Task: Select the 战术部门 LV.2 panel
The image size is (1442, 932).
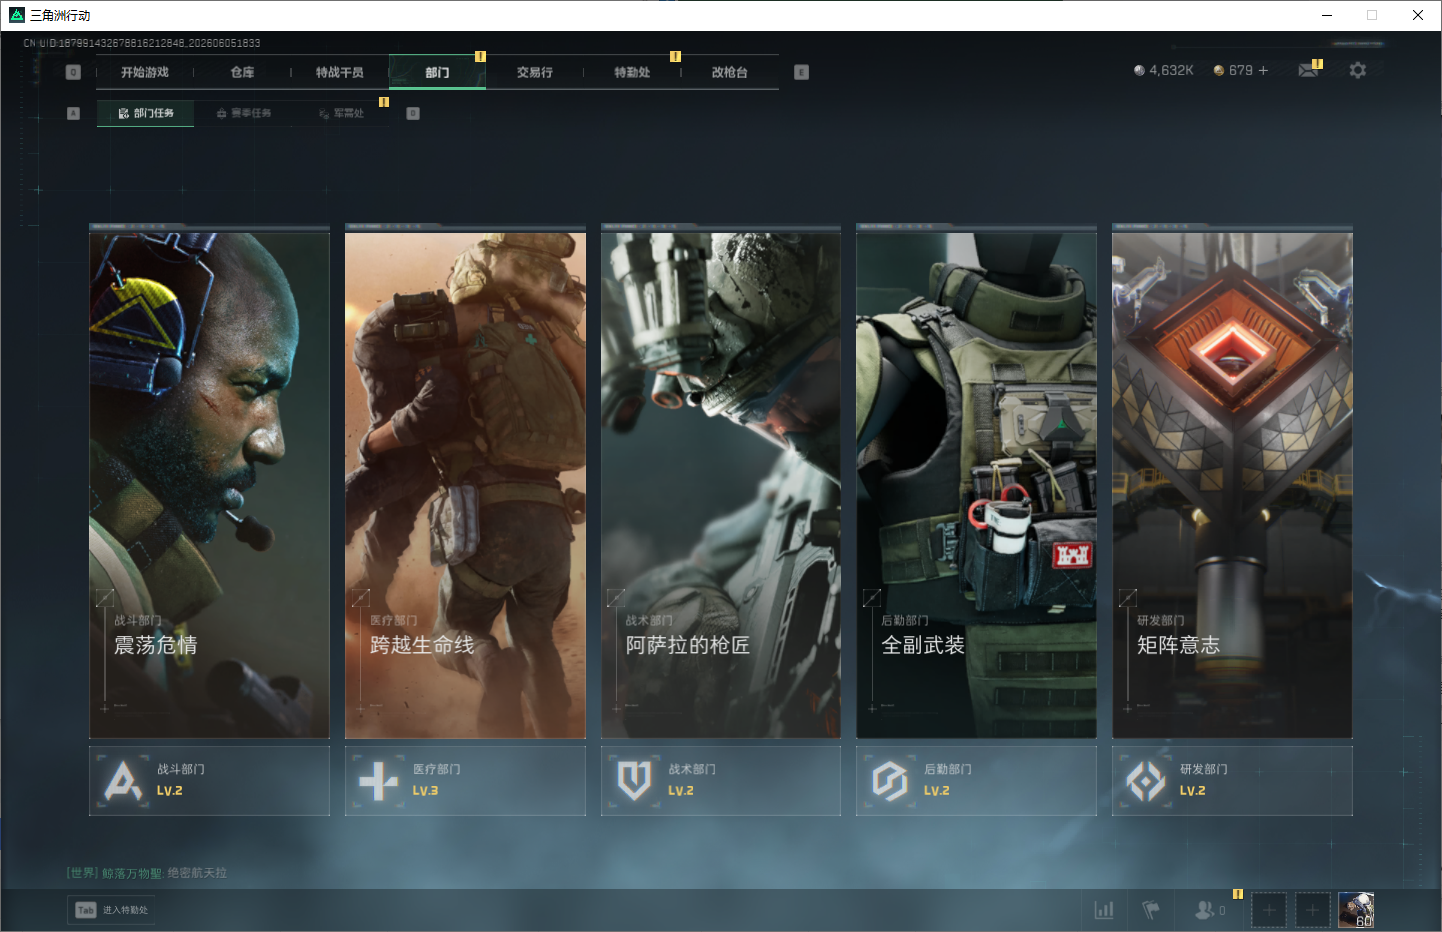Action: pyautogui.click(x=721, y=781)
